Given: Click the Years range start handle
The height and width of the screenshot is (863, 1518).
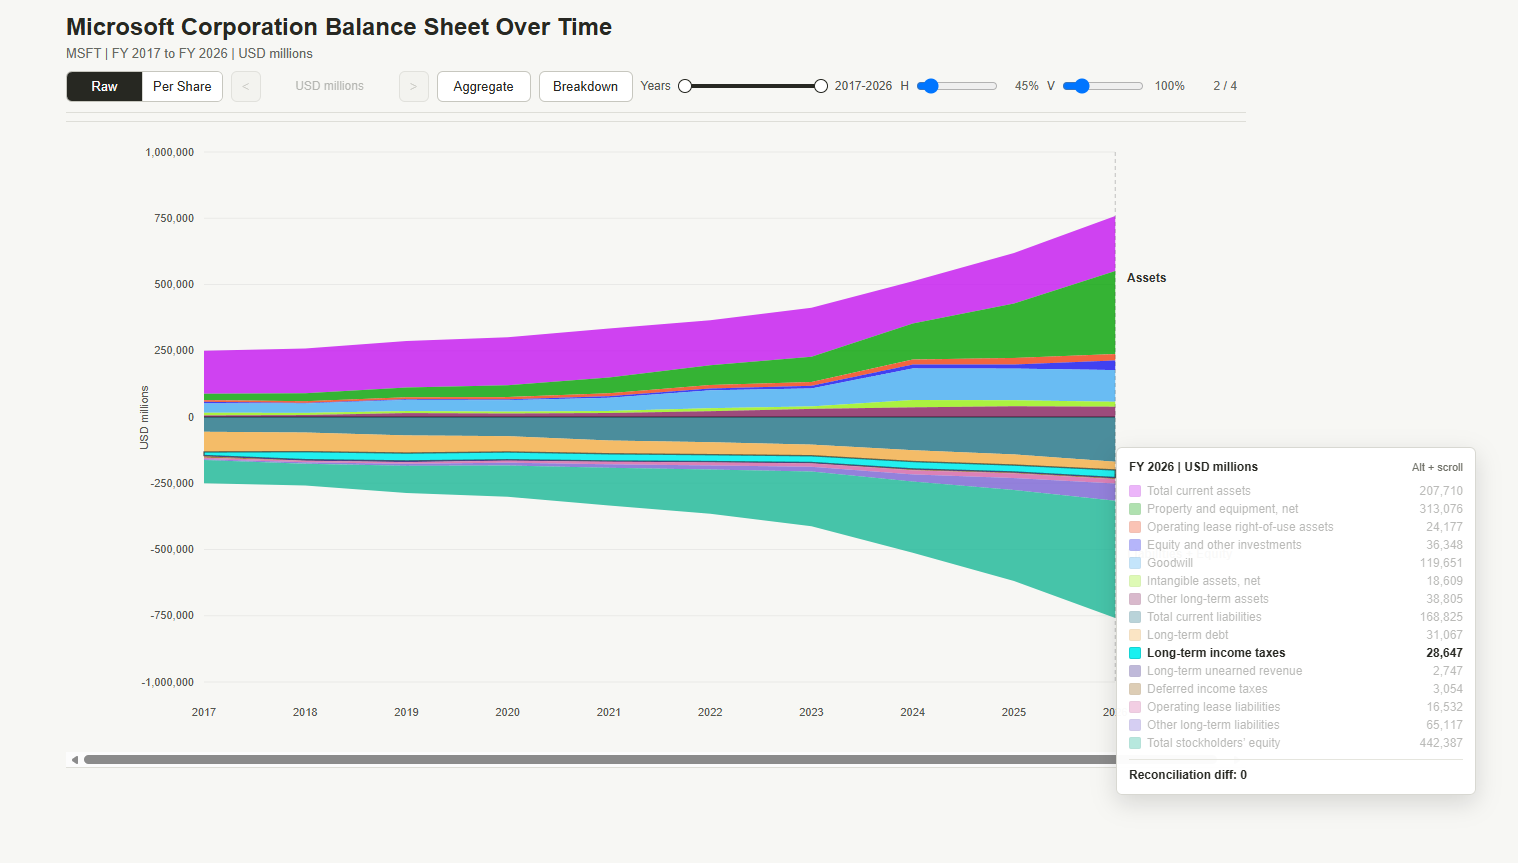Looking at the screenshot, I should click(685, 86).
